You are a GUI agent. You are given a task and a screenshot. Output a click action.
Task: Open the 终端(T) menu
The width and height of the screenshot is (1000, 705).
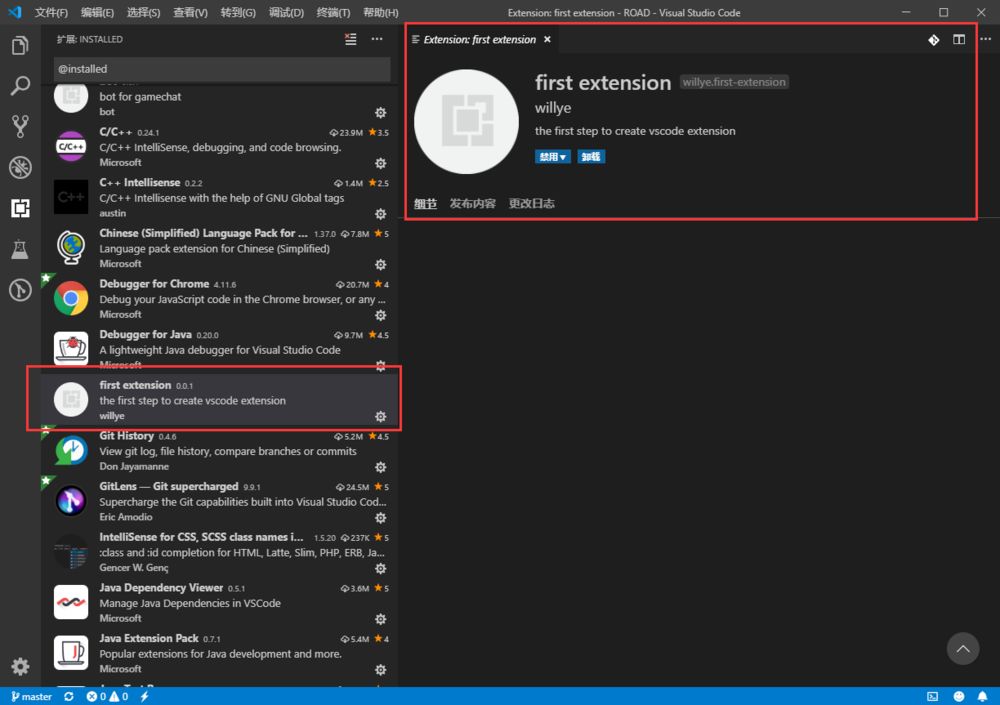333,13
